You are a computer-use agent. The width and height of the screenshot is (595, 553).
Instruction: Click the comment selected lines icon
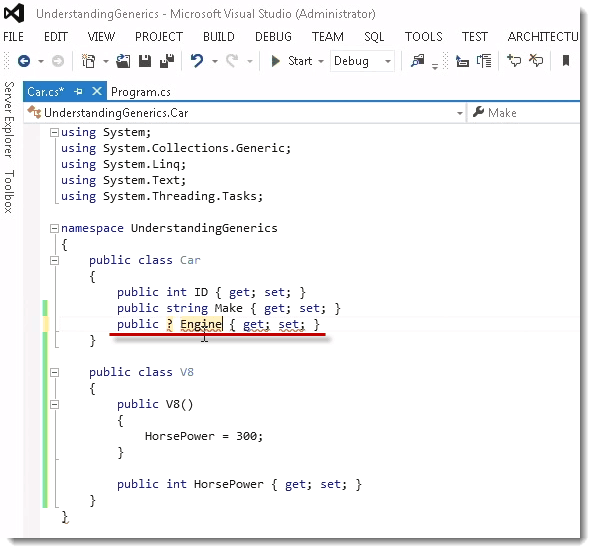click(514, 61)
